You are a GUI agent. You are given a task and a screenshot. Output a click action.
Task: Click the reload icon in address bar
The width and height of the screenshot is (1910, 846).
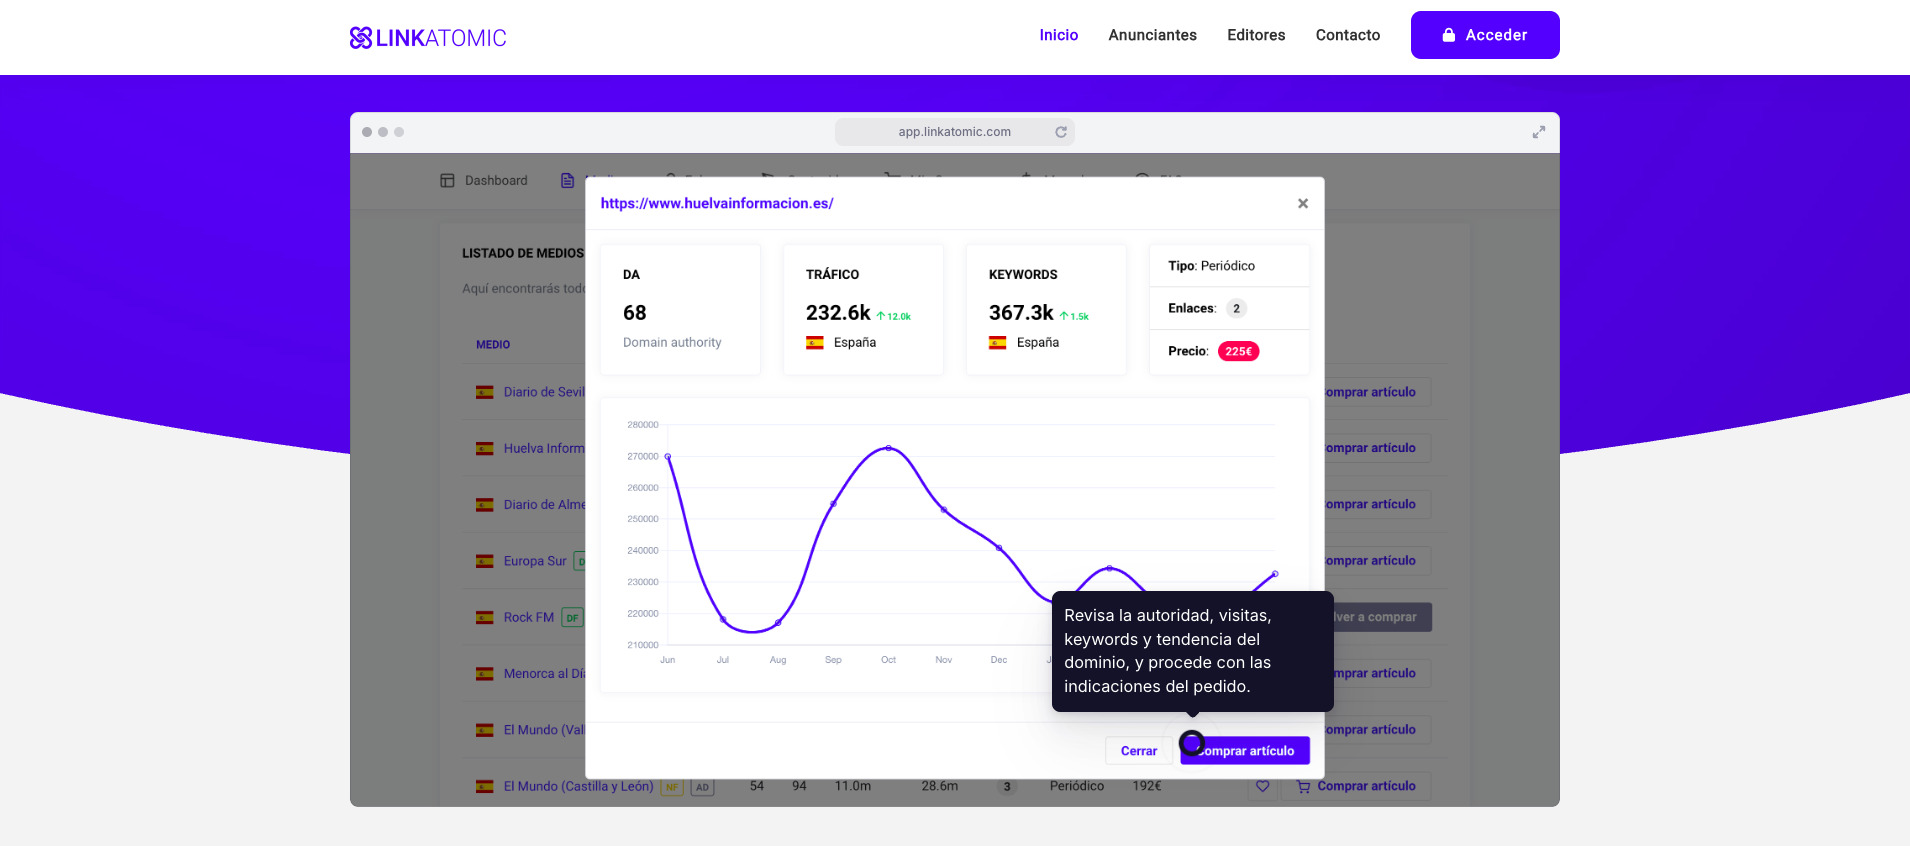pyautogui.click(x=1061, y=132)
